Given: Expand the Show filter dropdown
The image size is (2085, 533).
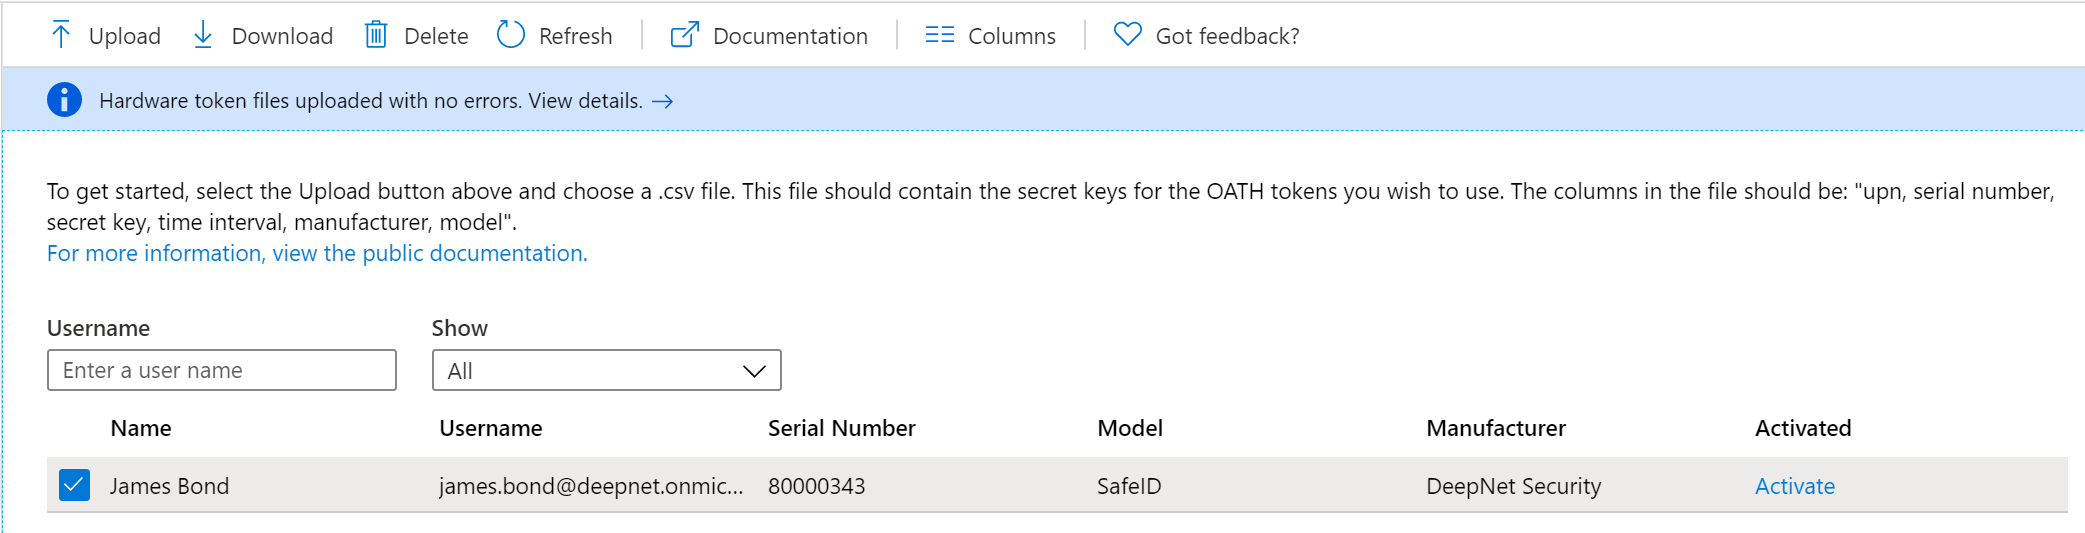Looking at the screenshot, I should 605,371.
